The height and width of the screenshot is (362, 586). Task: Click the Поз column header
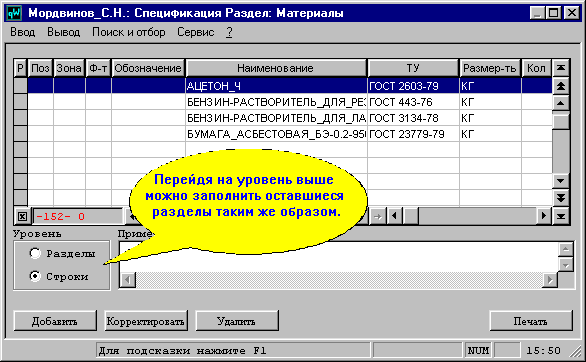40,68
